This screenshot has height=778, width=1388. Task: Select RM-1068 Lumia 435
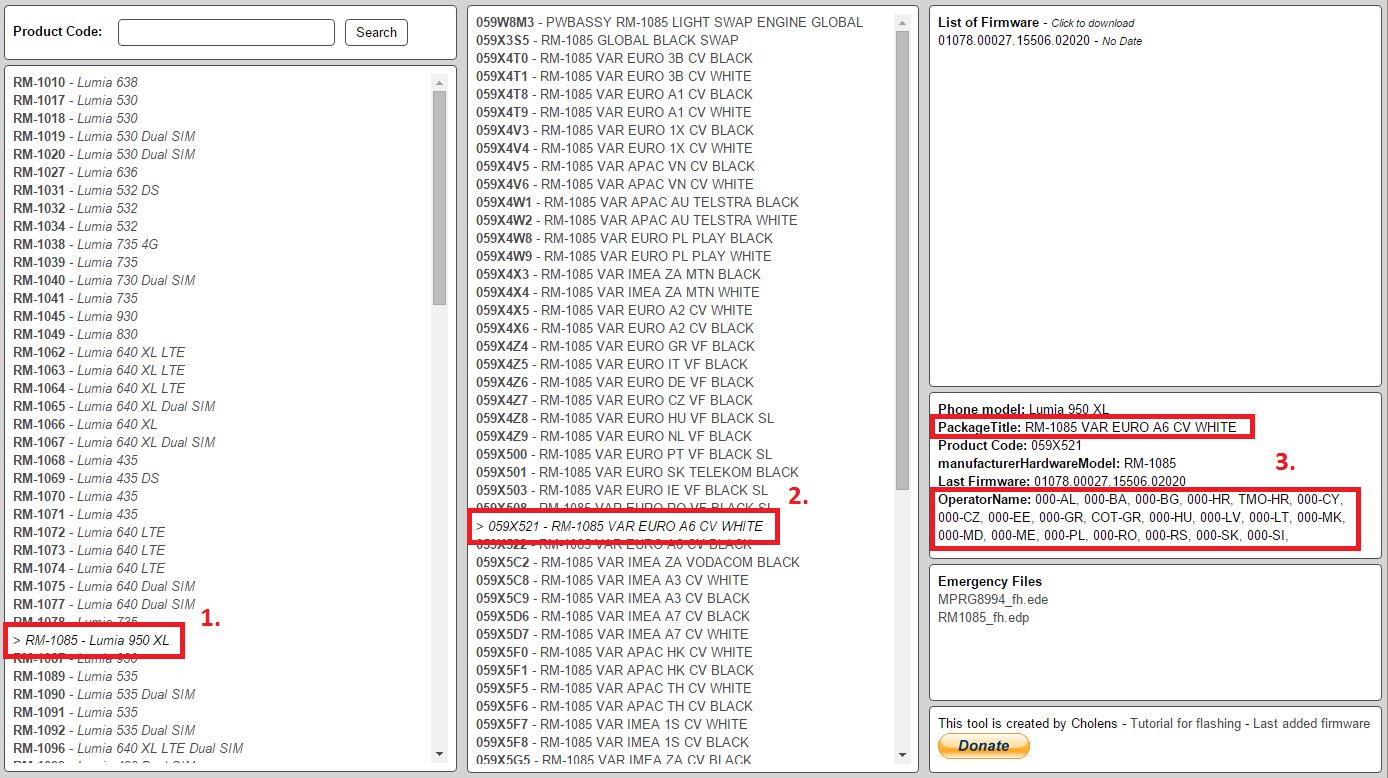coord(76,460)
